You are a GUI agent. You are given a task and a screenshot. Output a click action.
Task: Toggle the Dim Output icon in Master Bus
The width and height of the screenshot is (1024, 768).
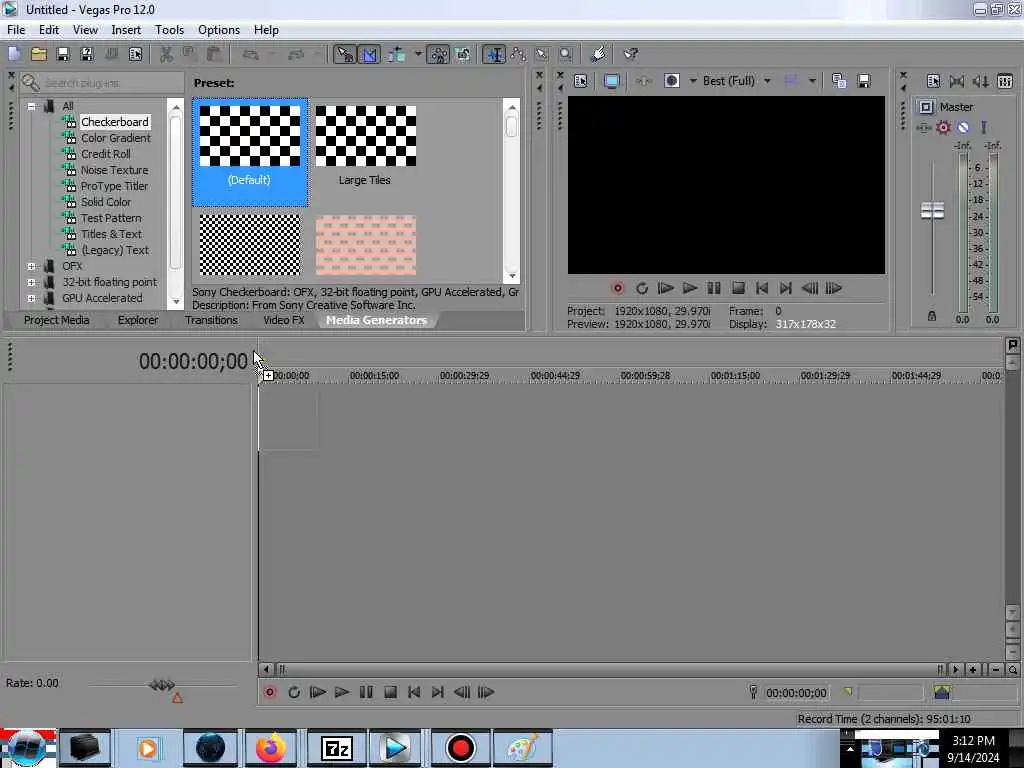(980, 81)
